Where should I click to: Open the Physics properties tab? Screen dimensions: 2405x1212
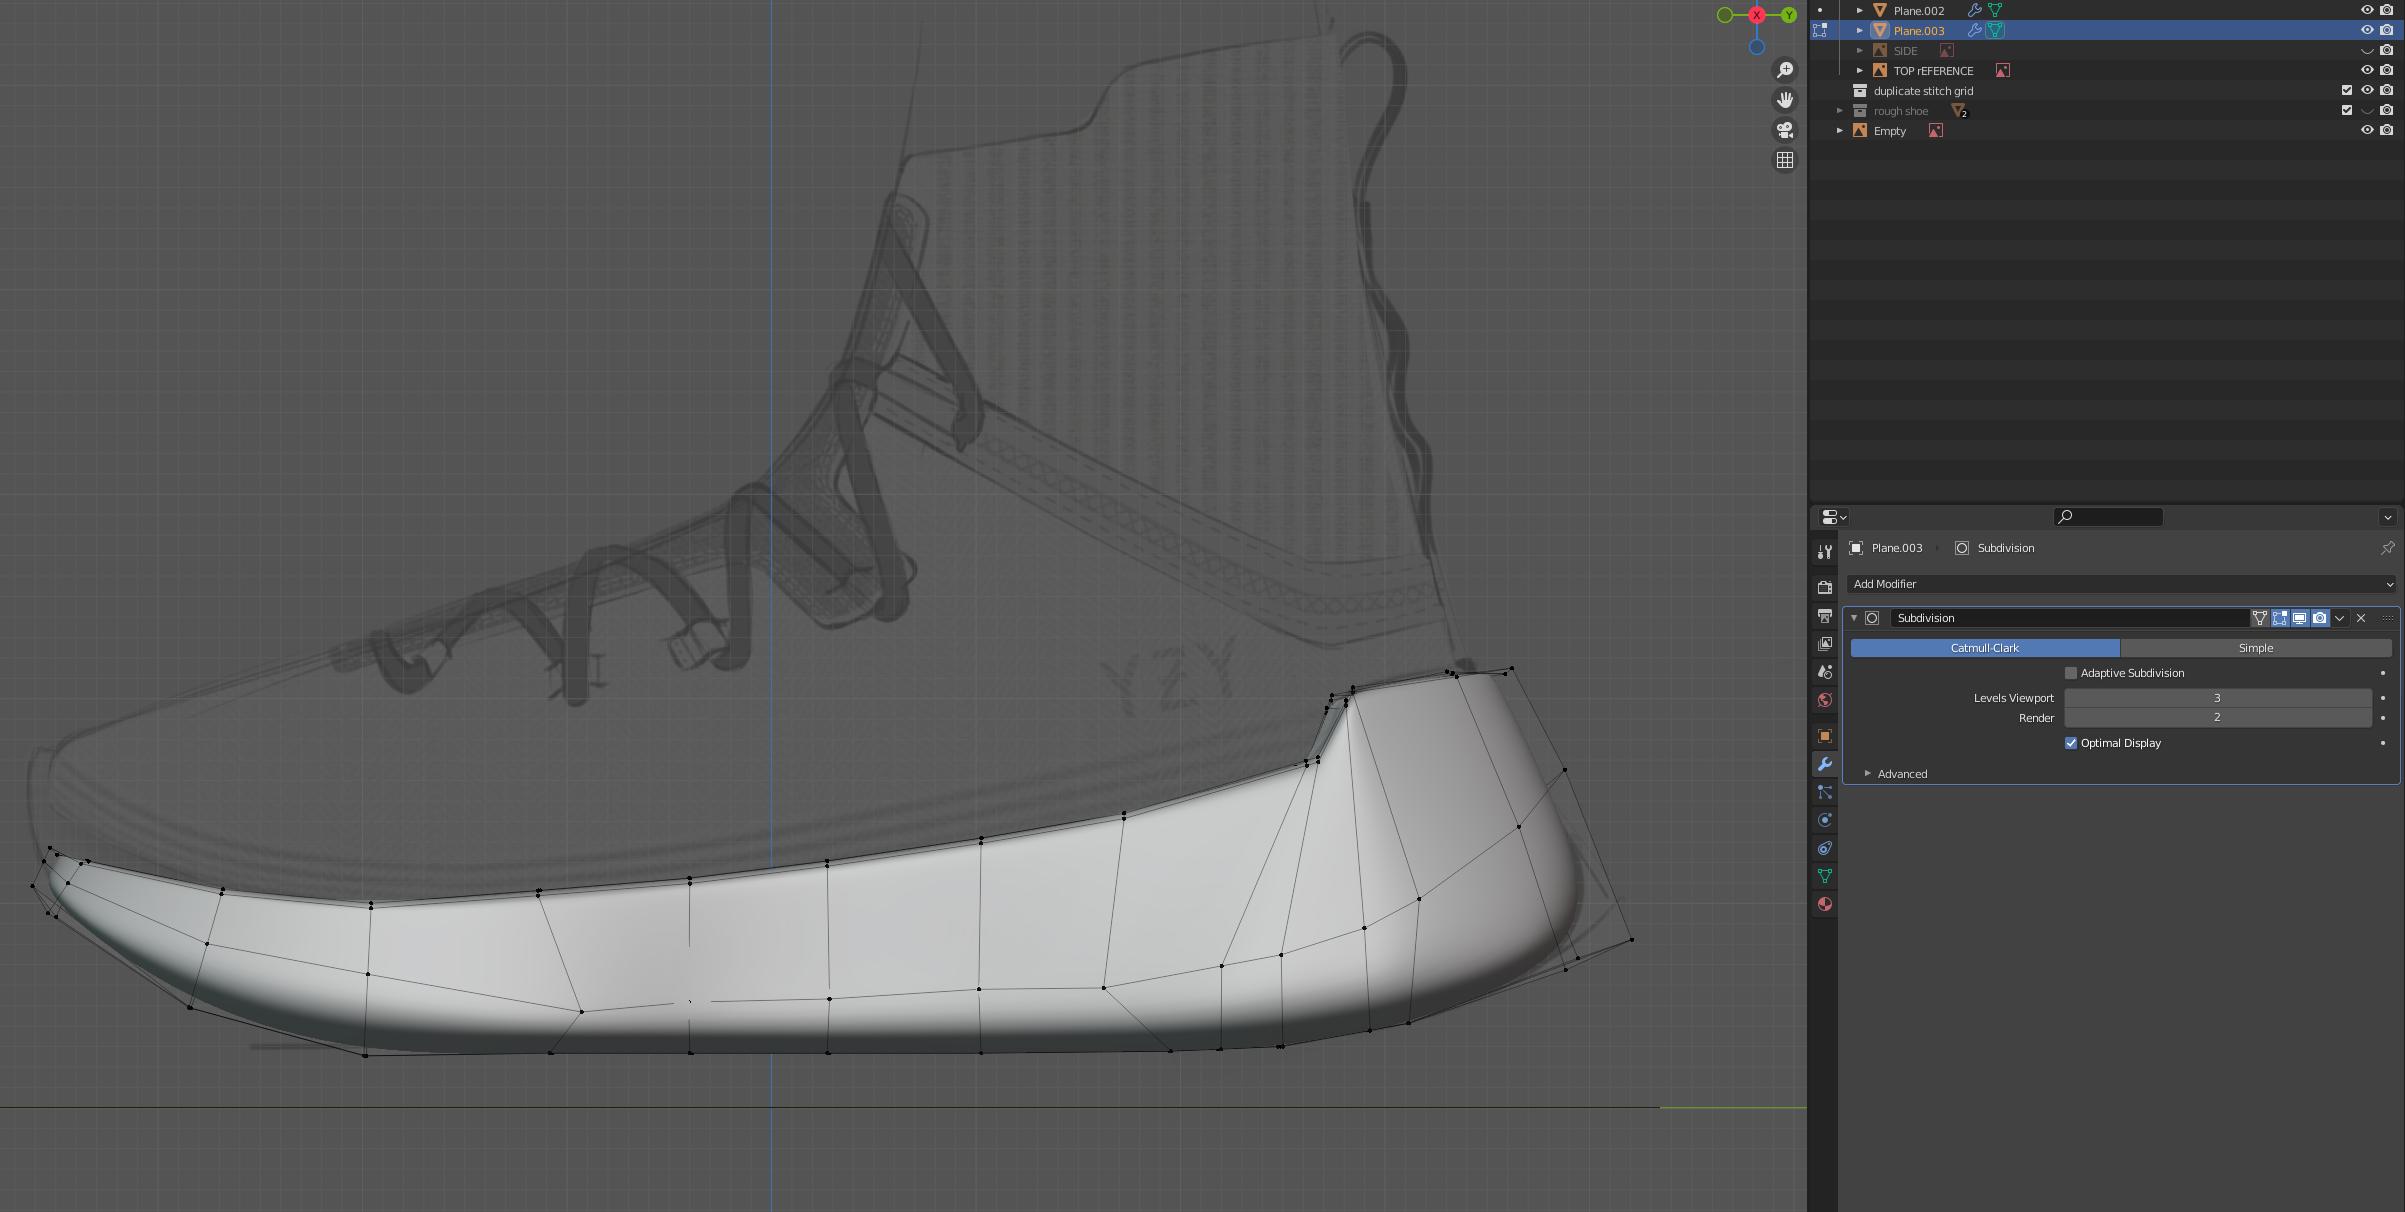(1824, 820)
